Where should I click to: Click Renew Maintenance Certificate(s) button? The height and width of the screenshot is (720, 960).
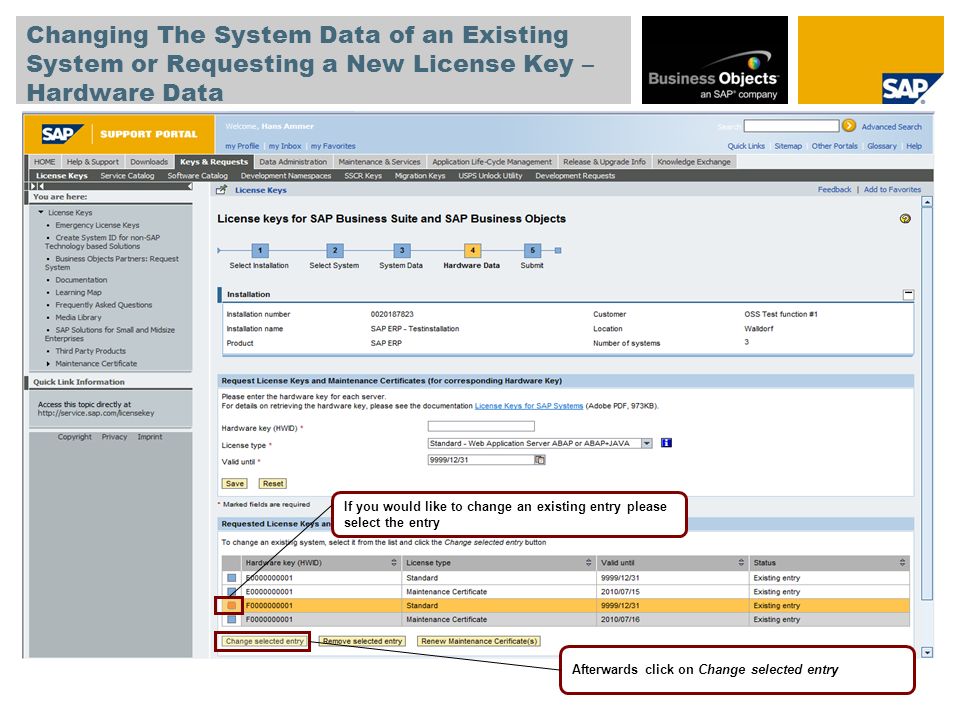[479, 641]
